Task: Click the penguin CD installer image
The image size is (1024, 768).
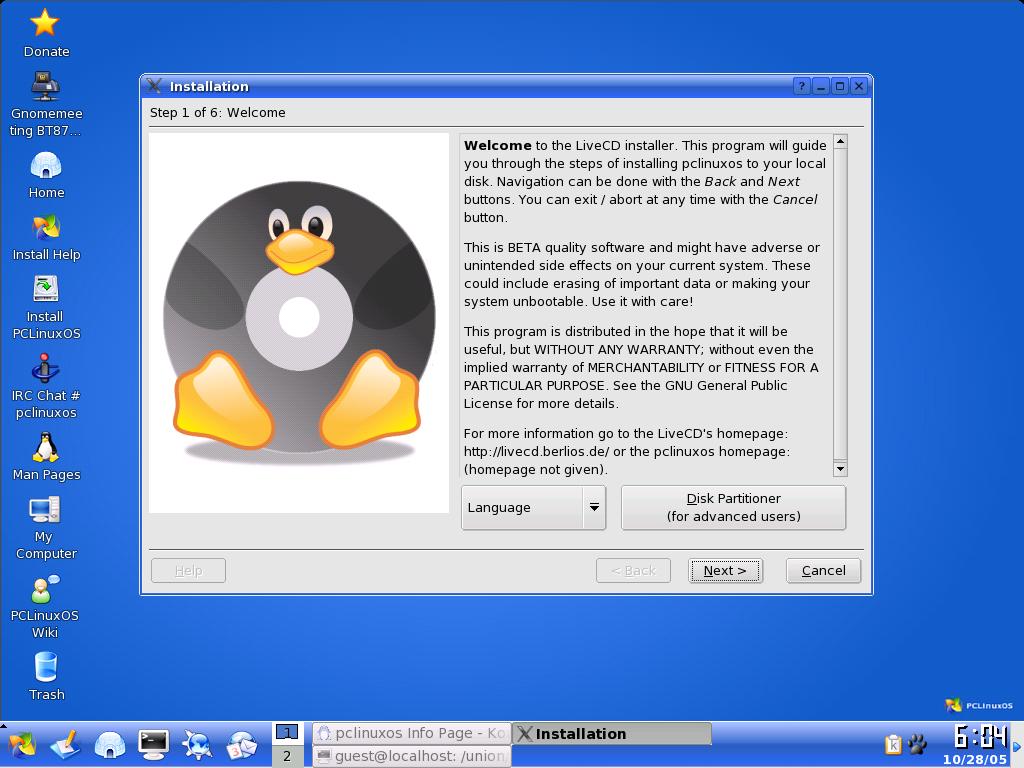Action: tap(299, 323)
